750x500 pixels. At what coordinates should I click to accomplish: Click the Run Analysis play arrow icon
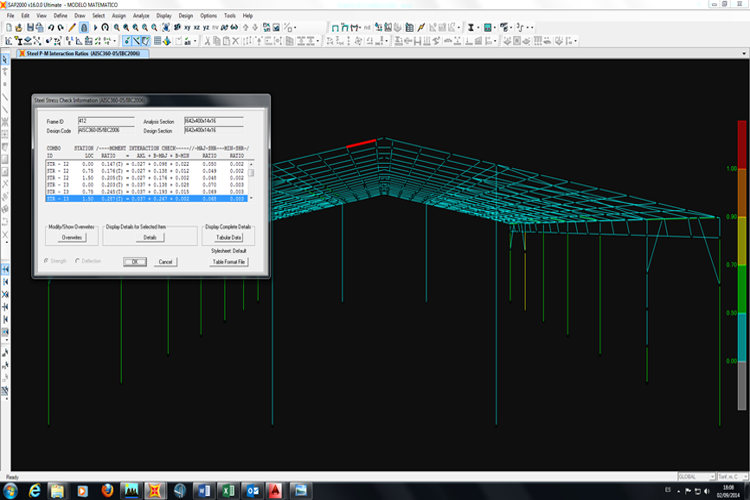pyautogui.click(x=95, y=28)
